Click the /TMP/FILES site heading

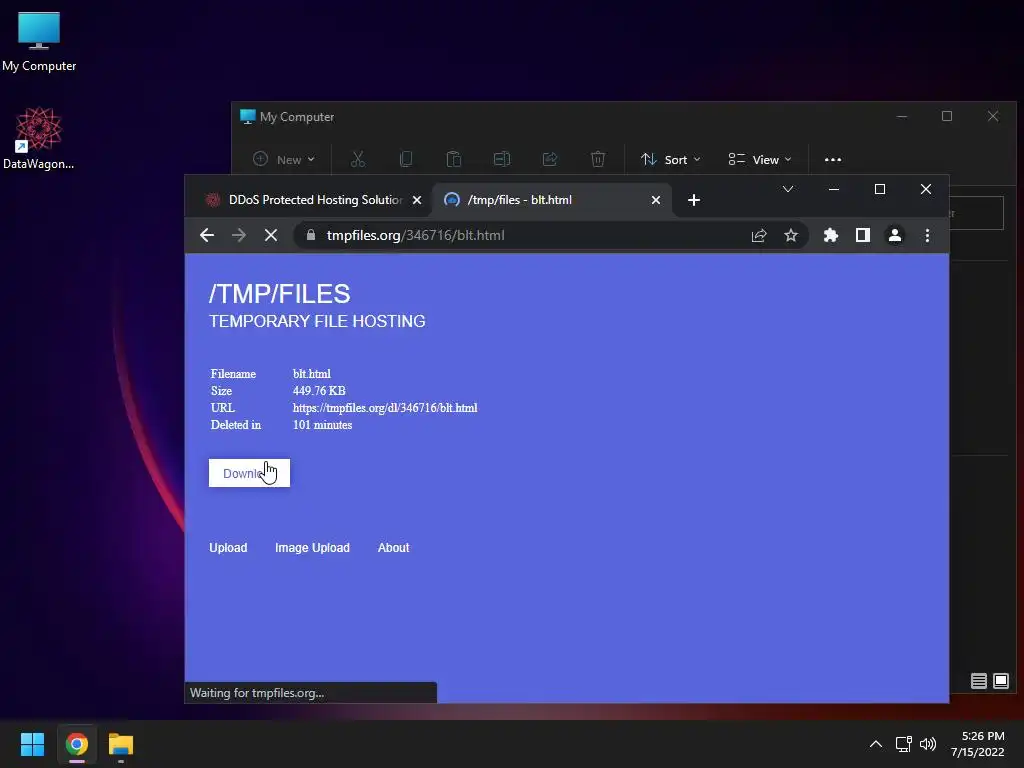point(280,294)
